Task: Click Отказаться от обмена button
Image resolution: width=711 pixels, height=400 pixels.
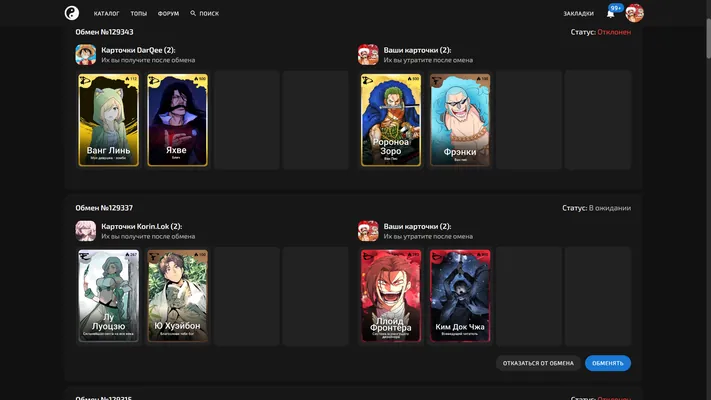Action: click(538, 363)
